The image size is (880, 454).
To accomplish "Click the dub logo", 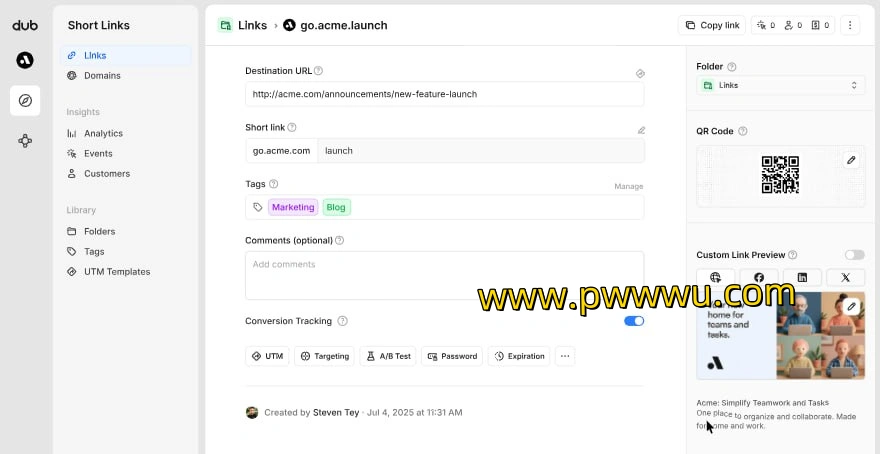I will (x=25, y=25).
